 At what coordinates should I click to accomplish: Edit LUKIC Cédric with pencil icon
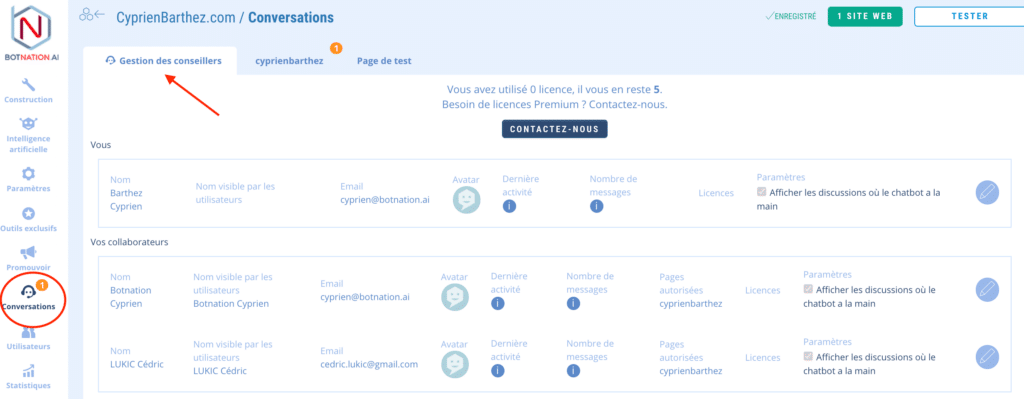click(987, 357)
